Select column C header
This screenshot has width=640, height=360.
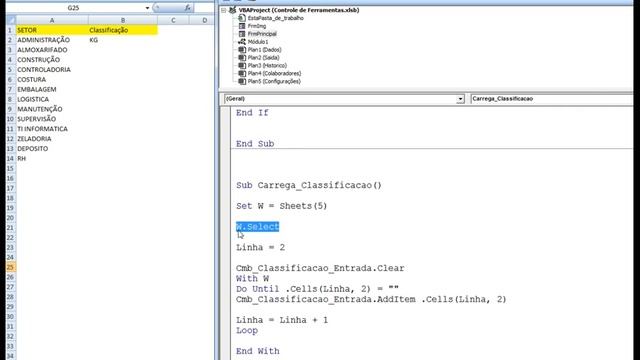tap(173, 20)
